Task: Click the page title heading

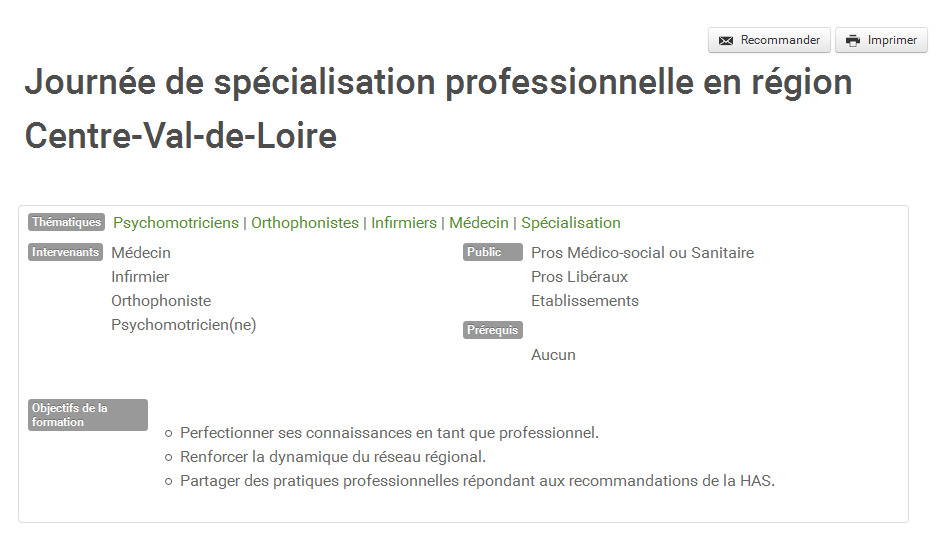Action: pos(438,108)
